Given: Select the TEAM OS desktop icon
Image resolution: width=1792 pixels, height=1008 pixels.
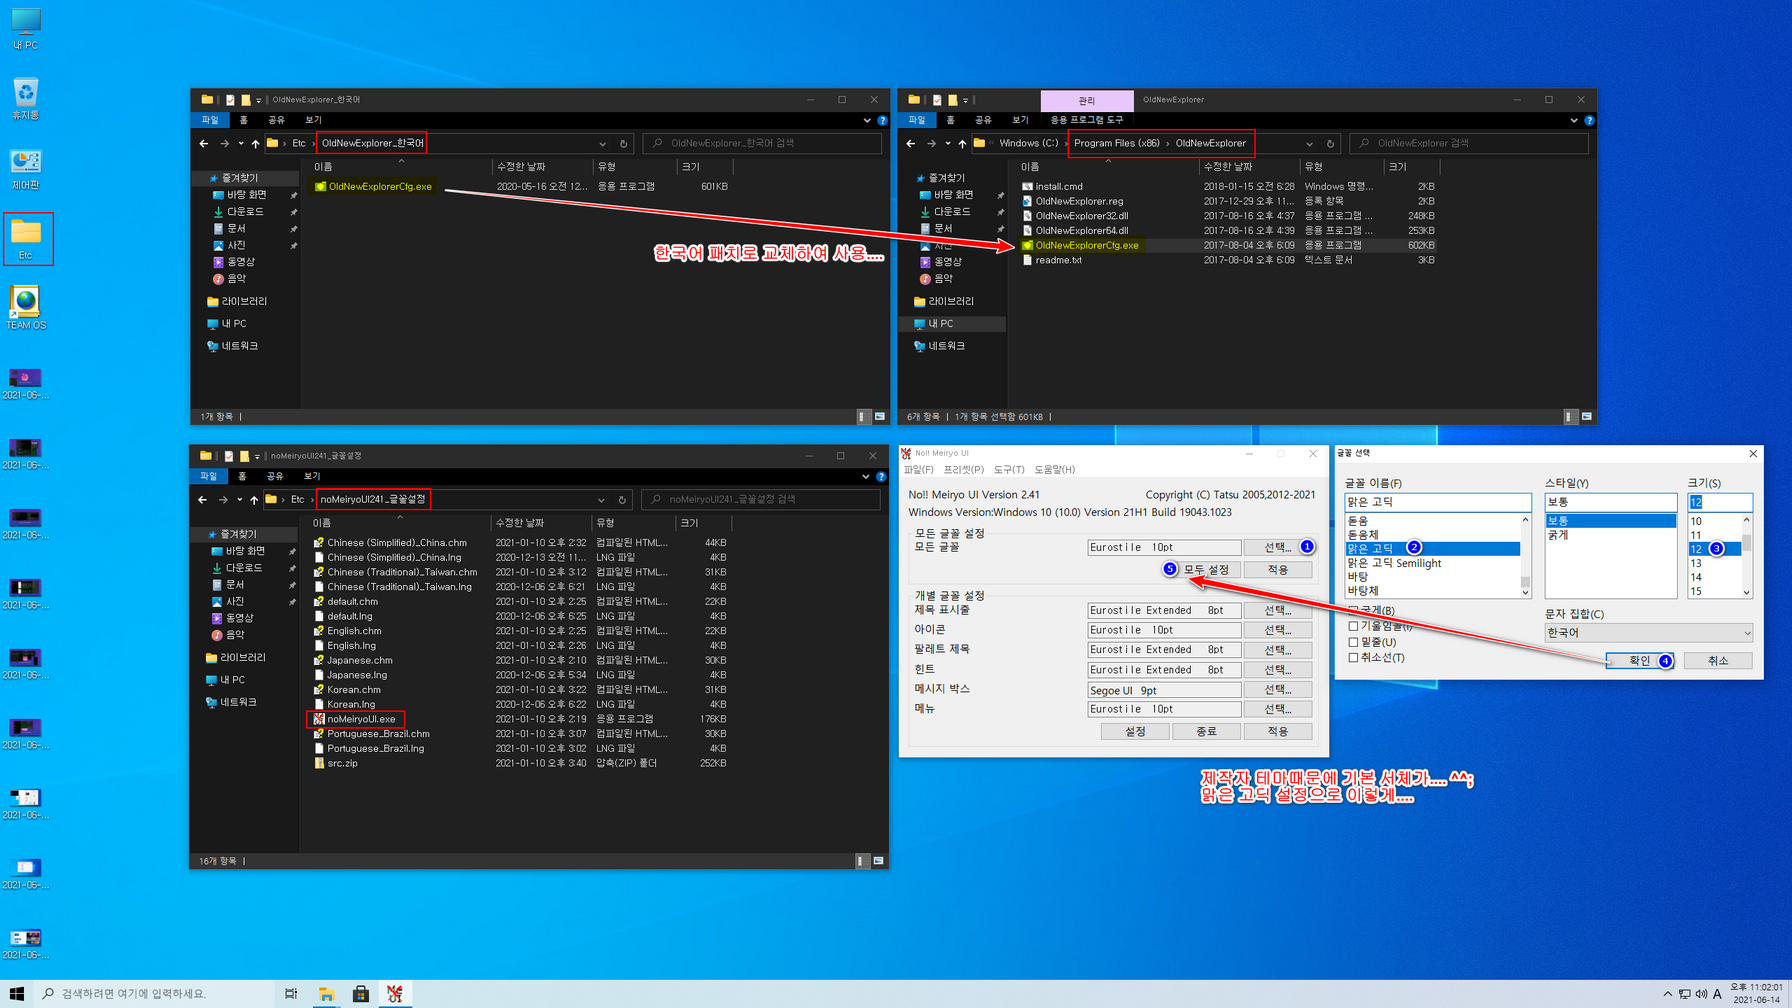Looking at the screenshot, I should [x=26, y=309].
